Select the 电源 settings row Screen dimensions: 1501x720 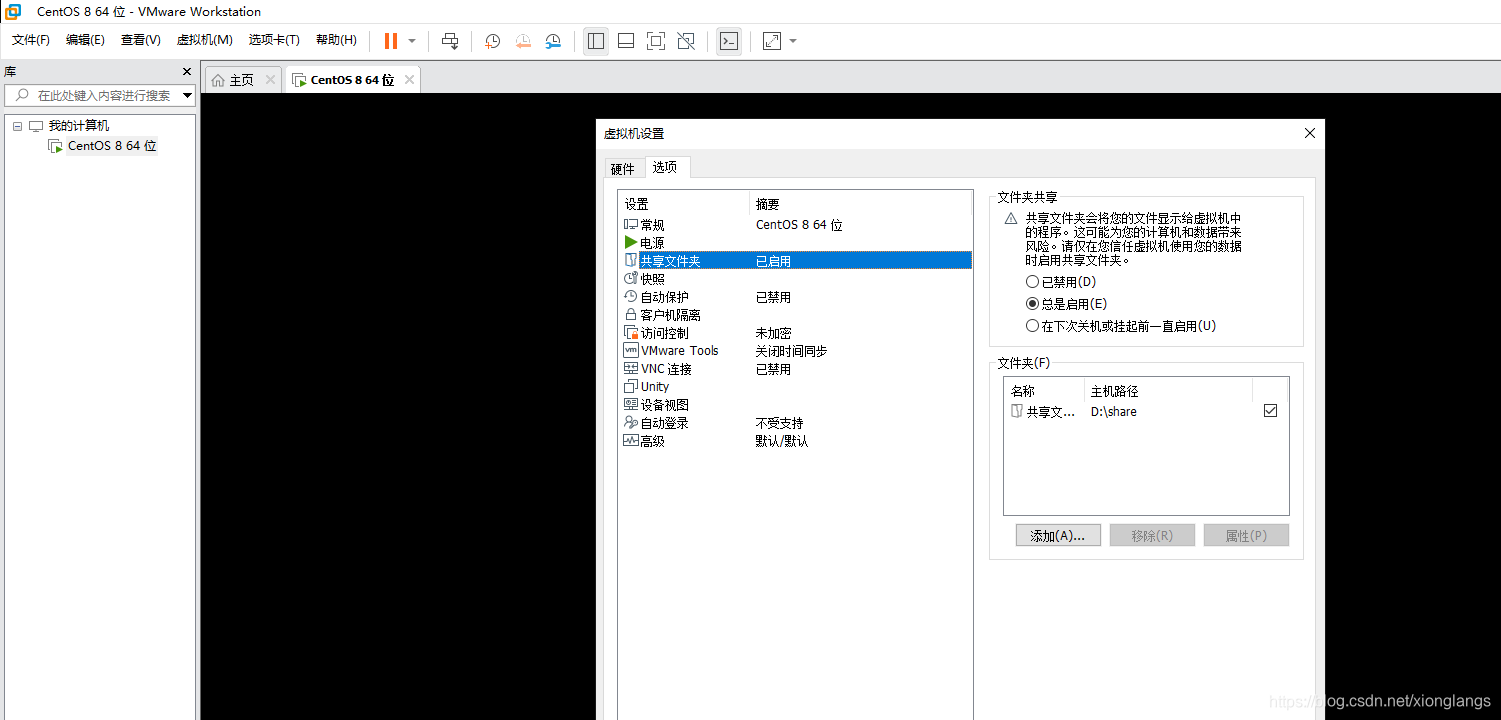[x=795, y=243]
